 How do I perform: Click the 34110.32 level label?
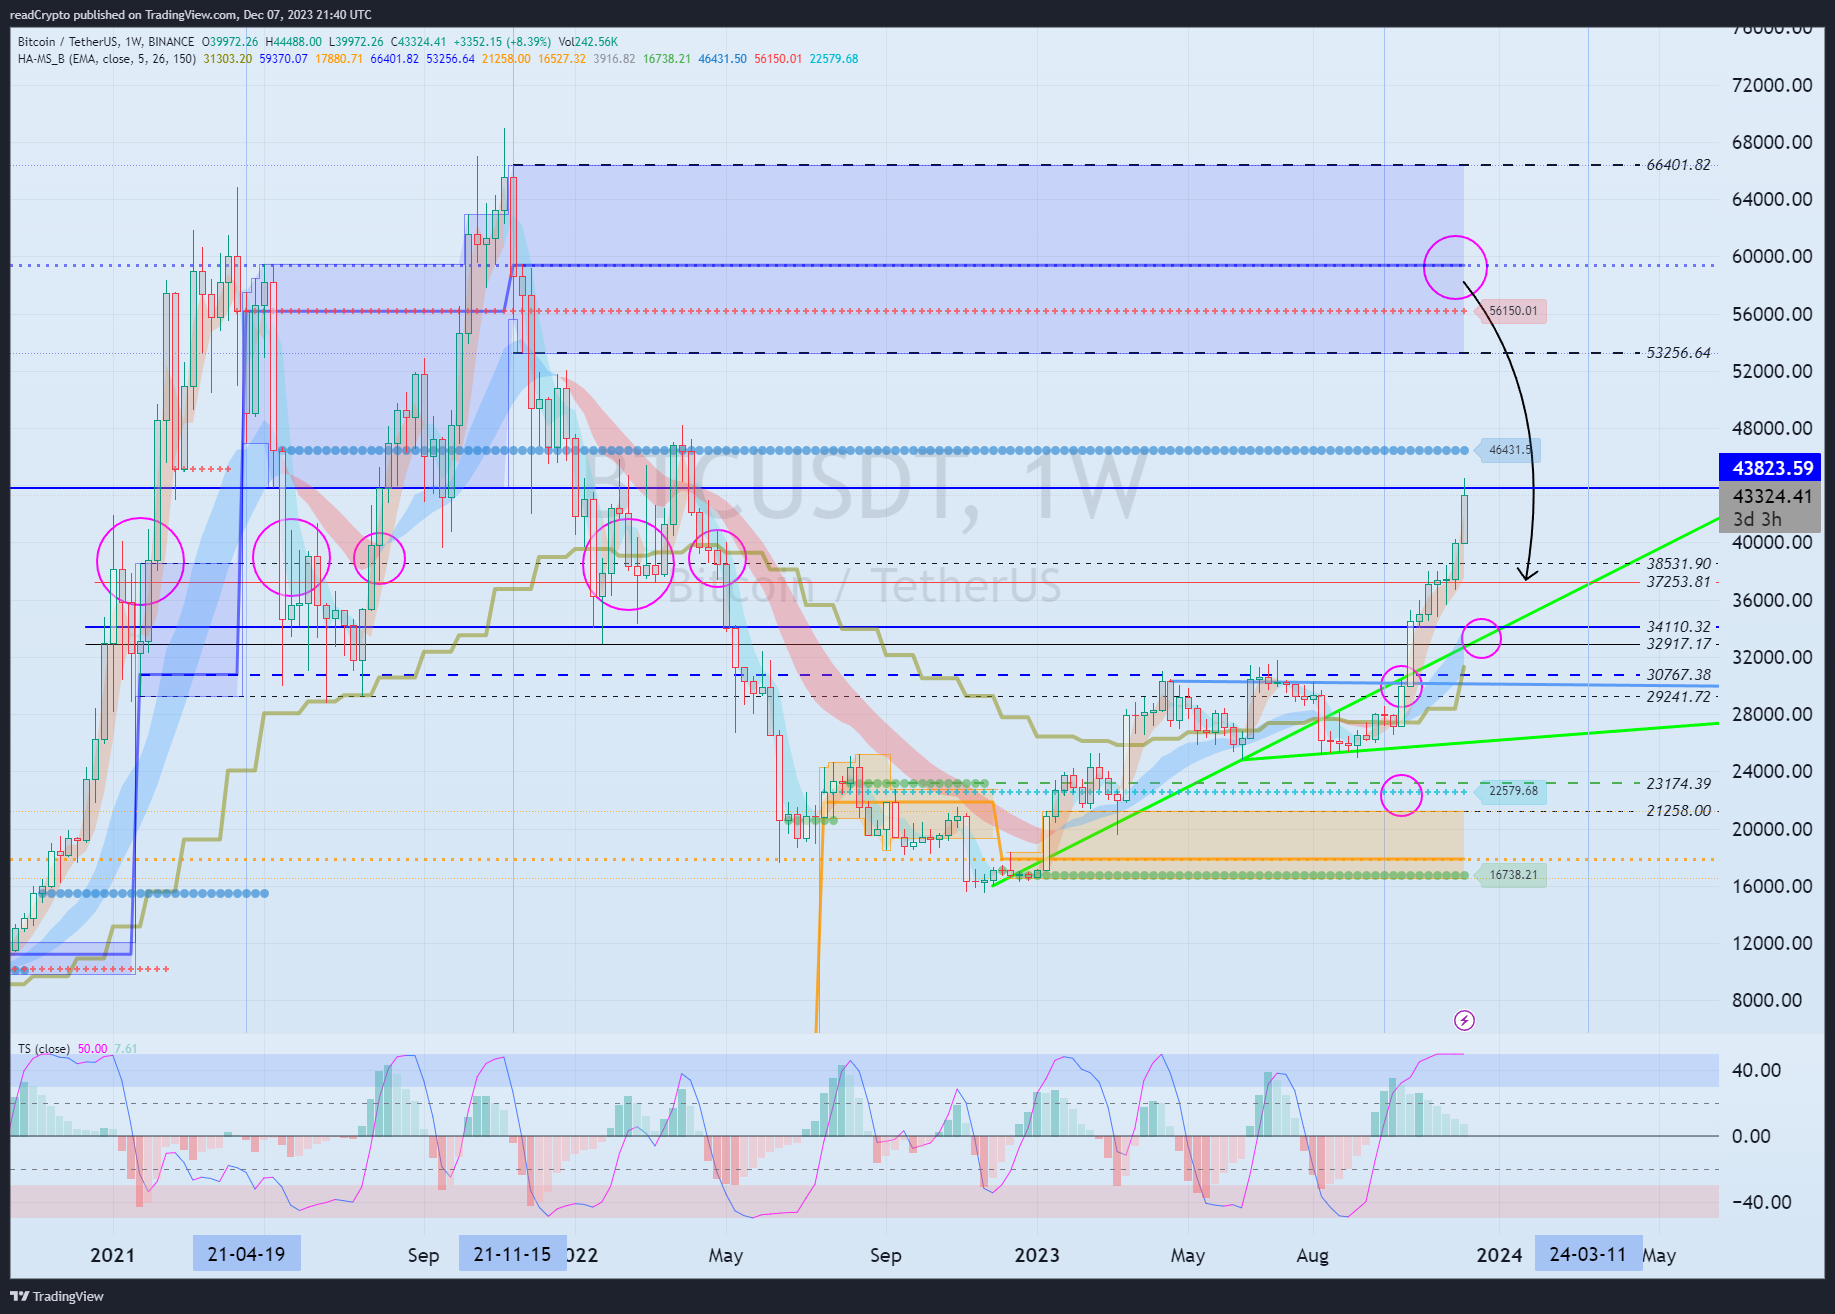1678,627
